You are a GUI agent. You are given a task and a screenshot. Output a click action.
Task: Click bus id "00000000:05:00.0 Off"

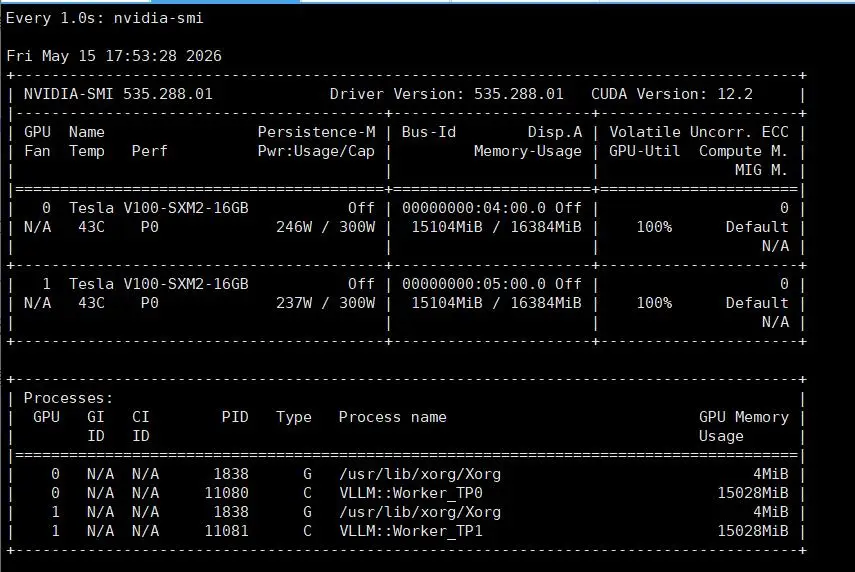[x=492, y=284]
